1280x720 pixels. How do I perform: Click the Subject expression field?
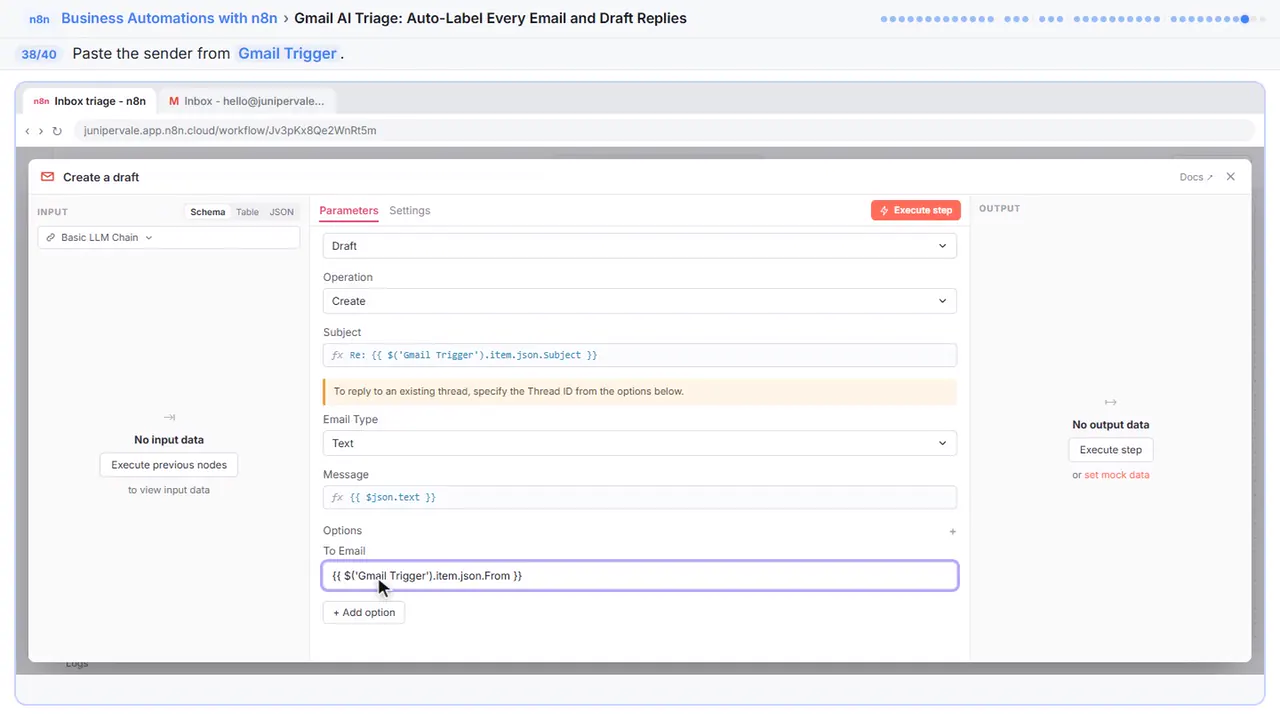640,355
